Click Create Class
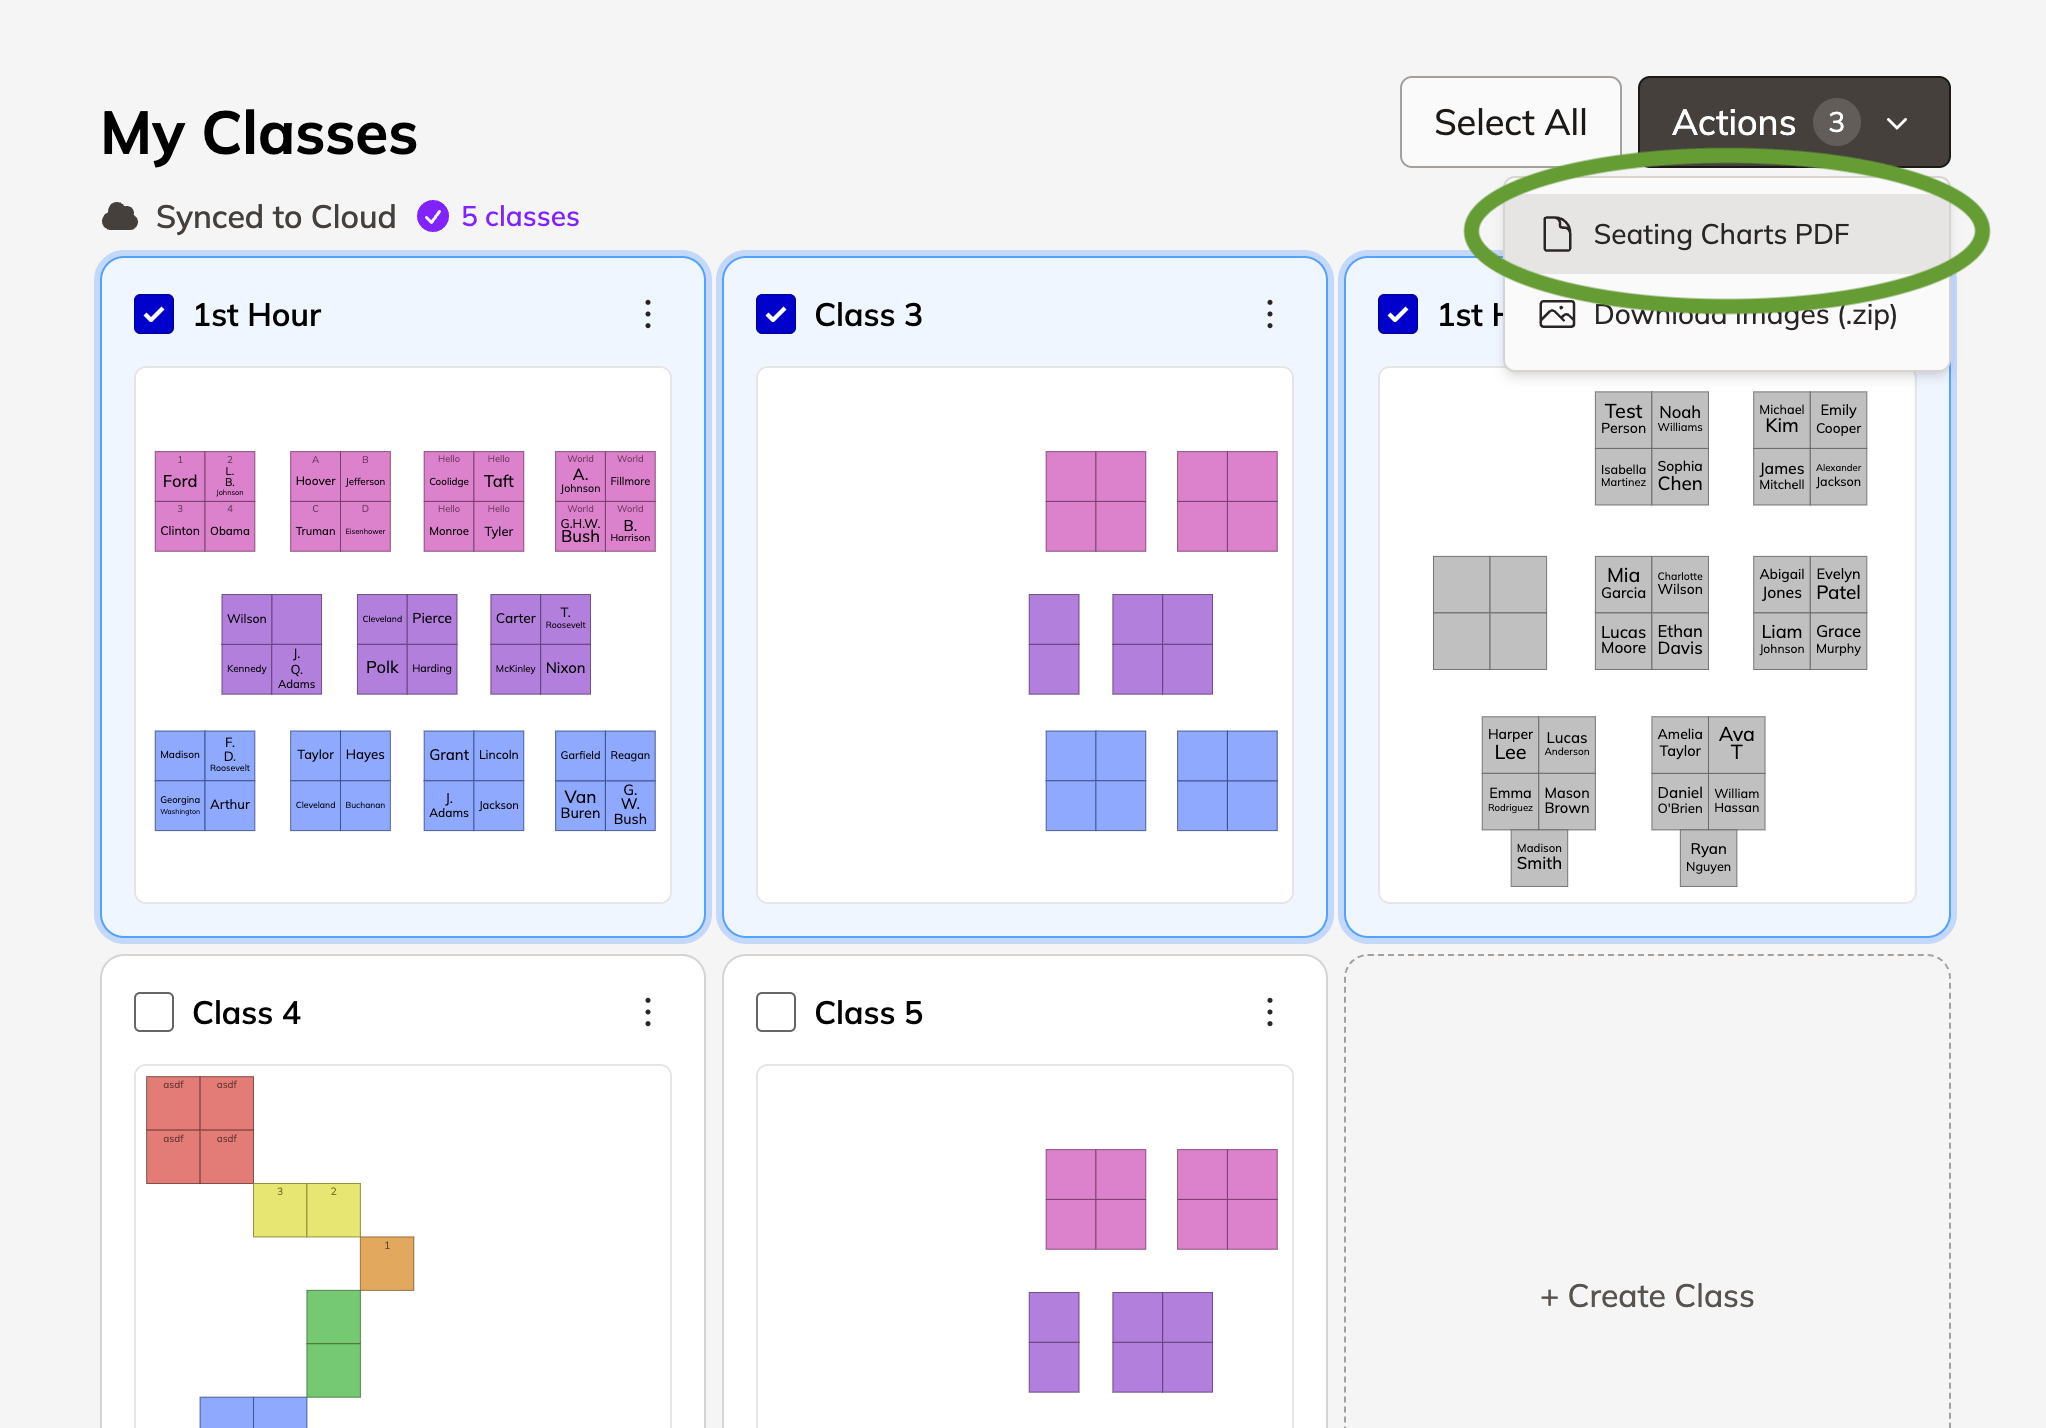2046x1428 pixels. (x=1646, y=1295)
